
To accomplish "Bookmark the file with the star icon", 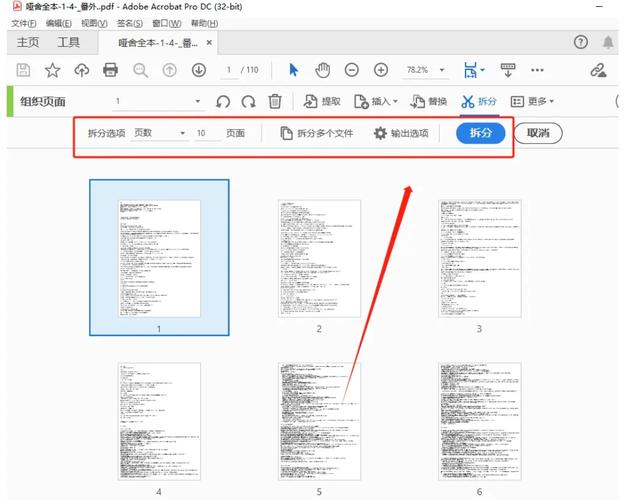I will (53, 70).
